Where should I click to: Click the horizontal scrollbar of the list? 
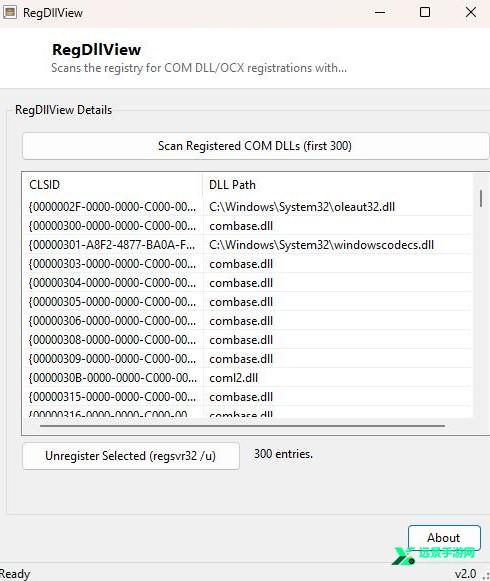point(242,426)
